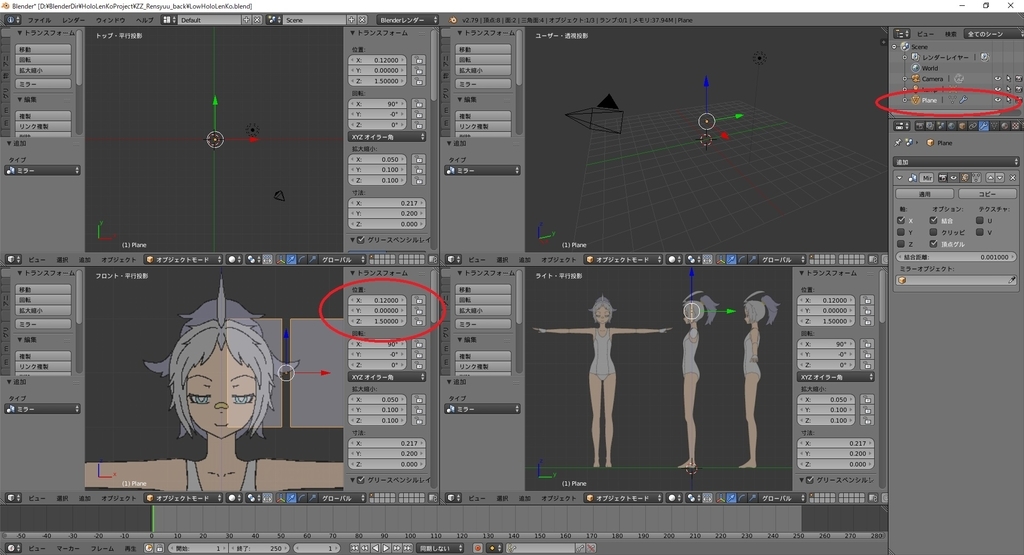Image resolution: width=1024 pixels, height=555 pixels.
Task: Switch to Object properties cube tab
Action: [962, 126]
